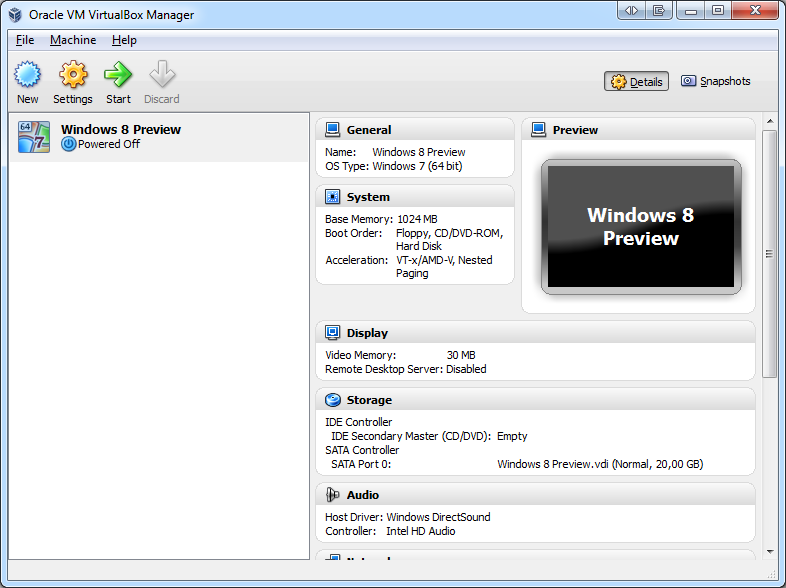Click the Preview section header

(575, 130)
